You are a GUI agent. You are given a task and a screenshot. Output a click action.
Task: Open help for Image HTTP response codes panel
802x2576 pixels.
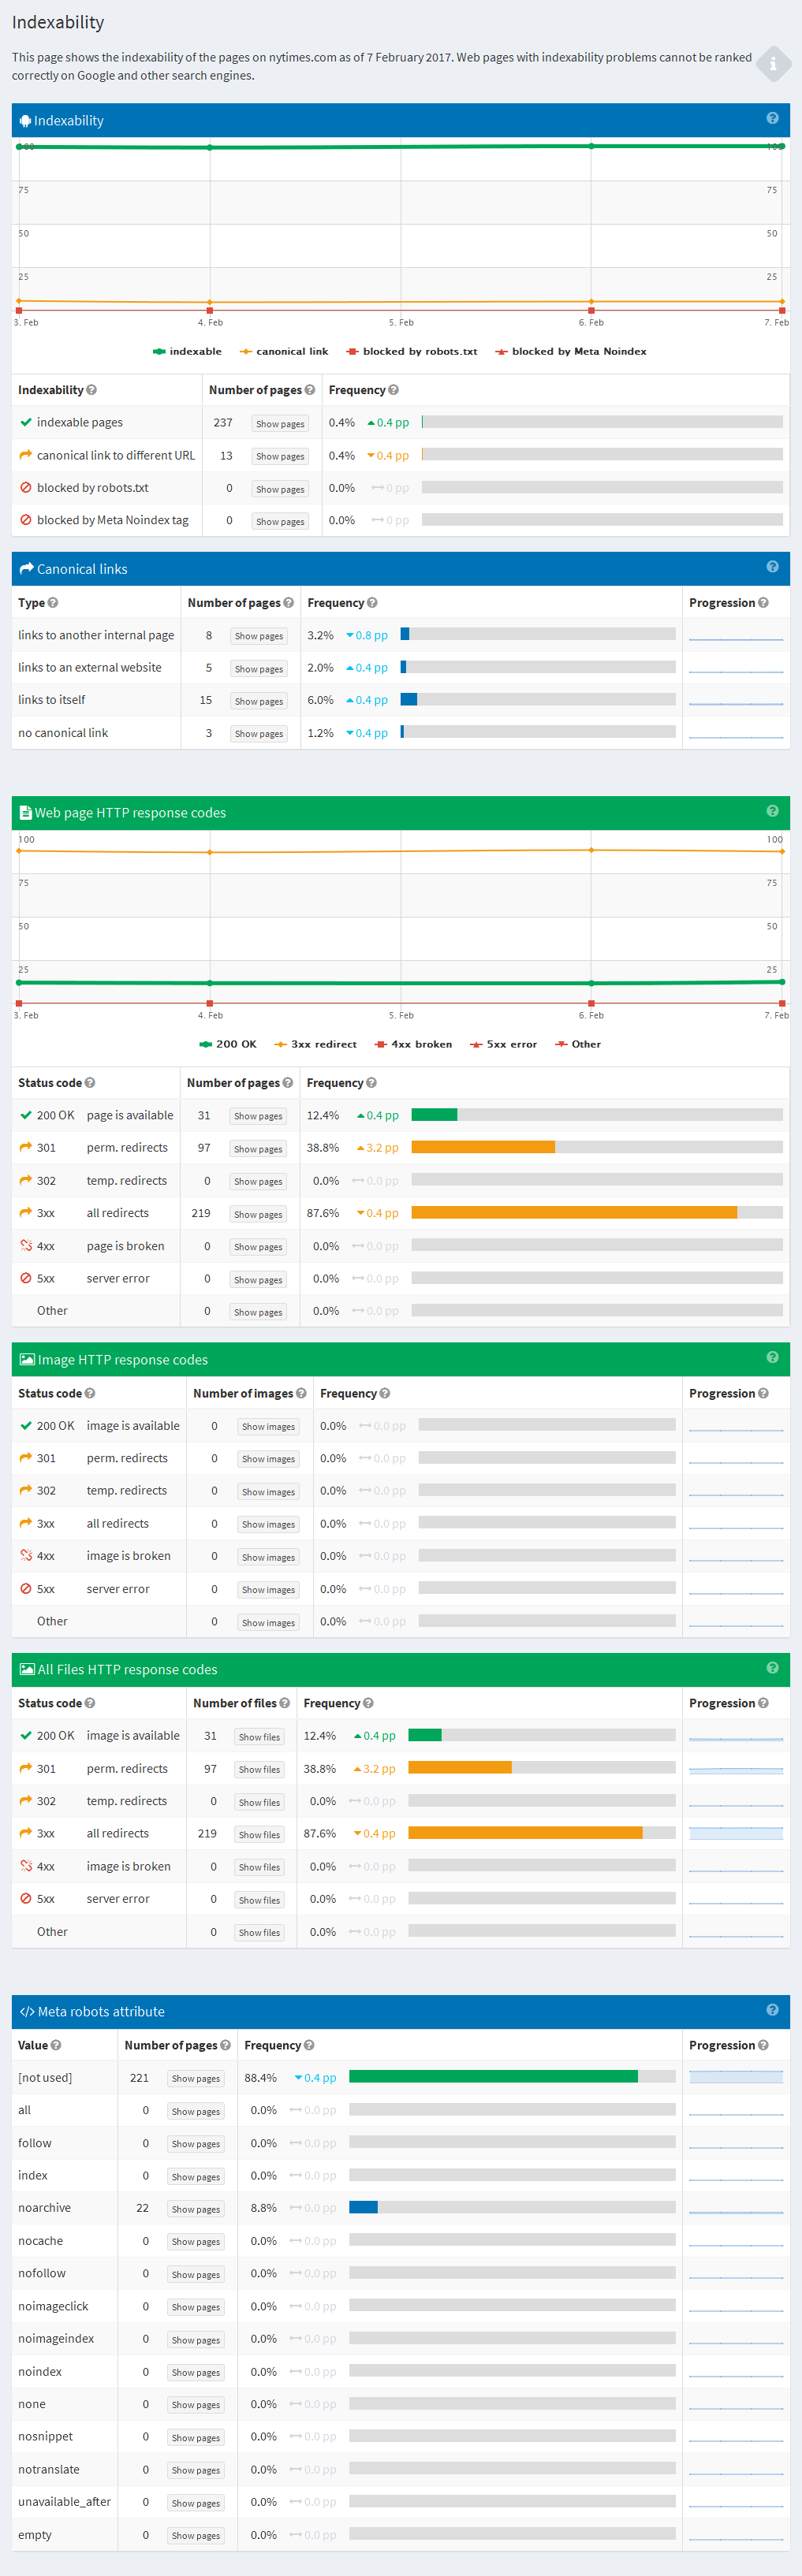(x=772, y=1357)
